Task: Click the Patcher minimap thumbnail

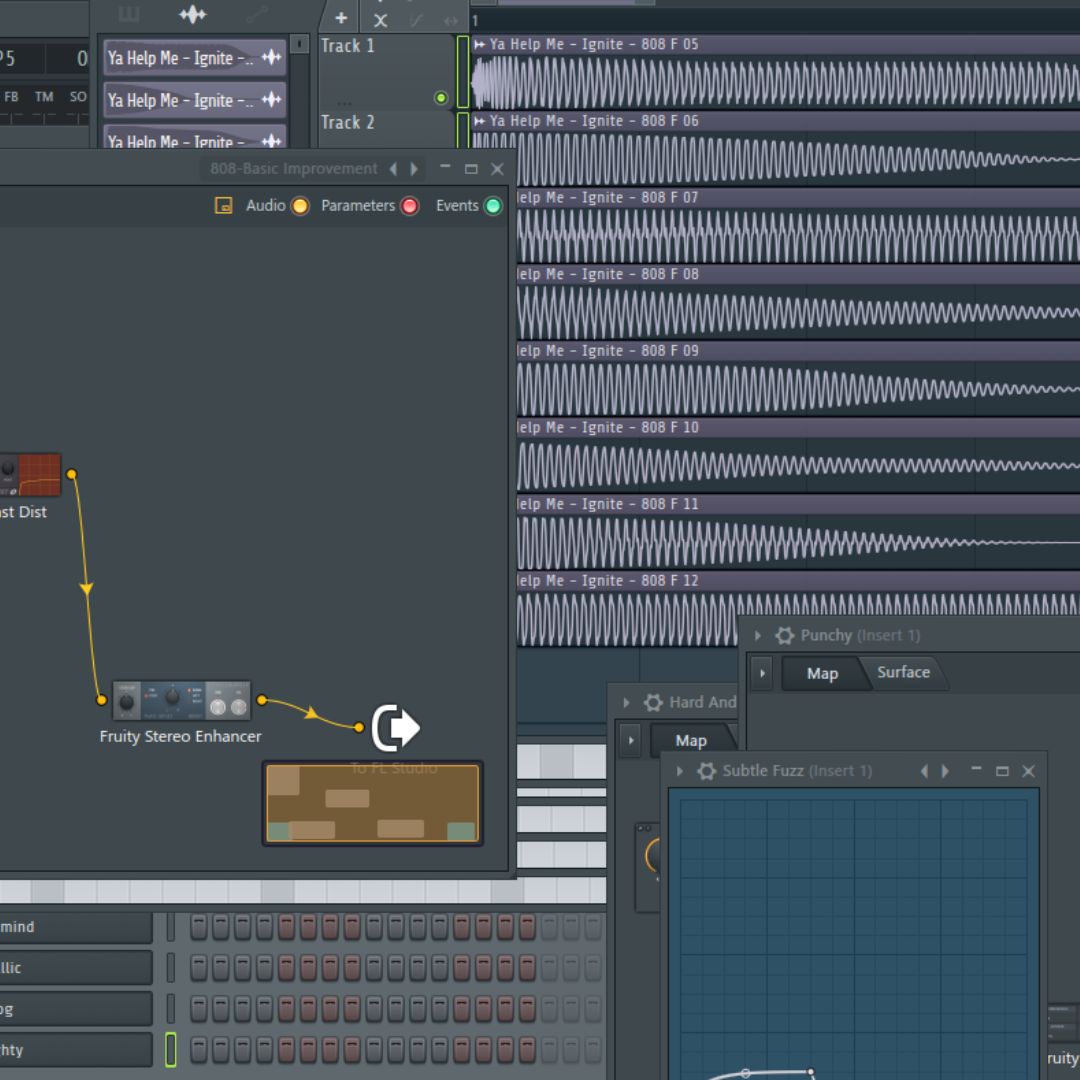Action: (x=372, y=803)
